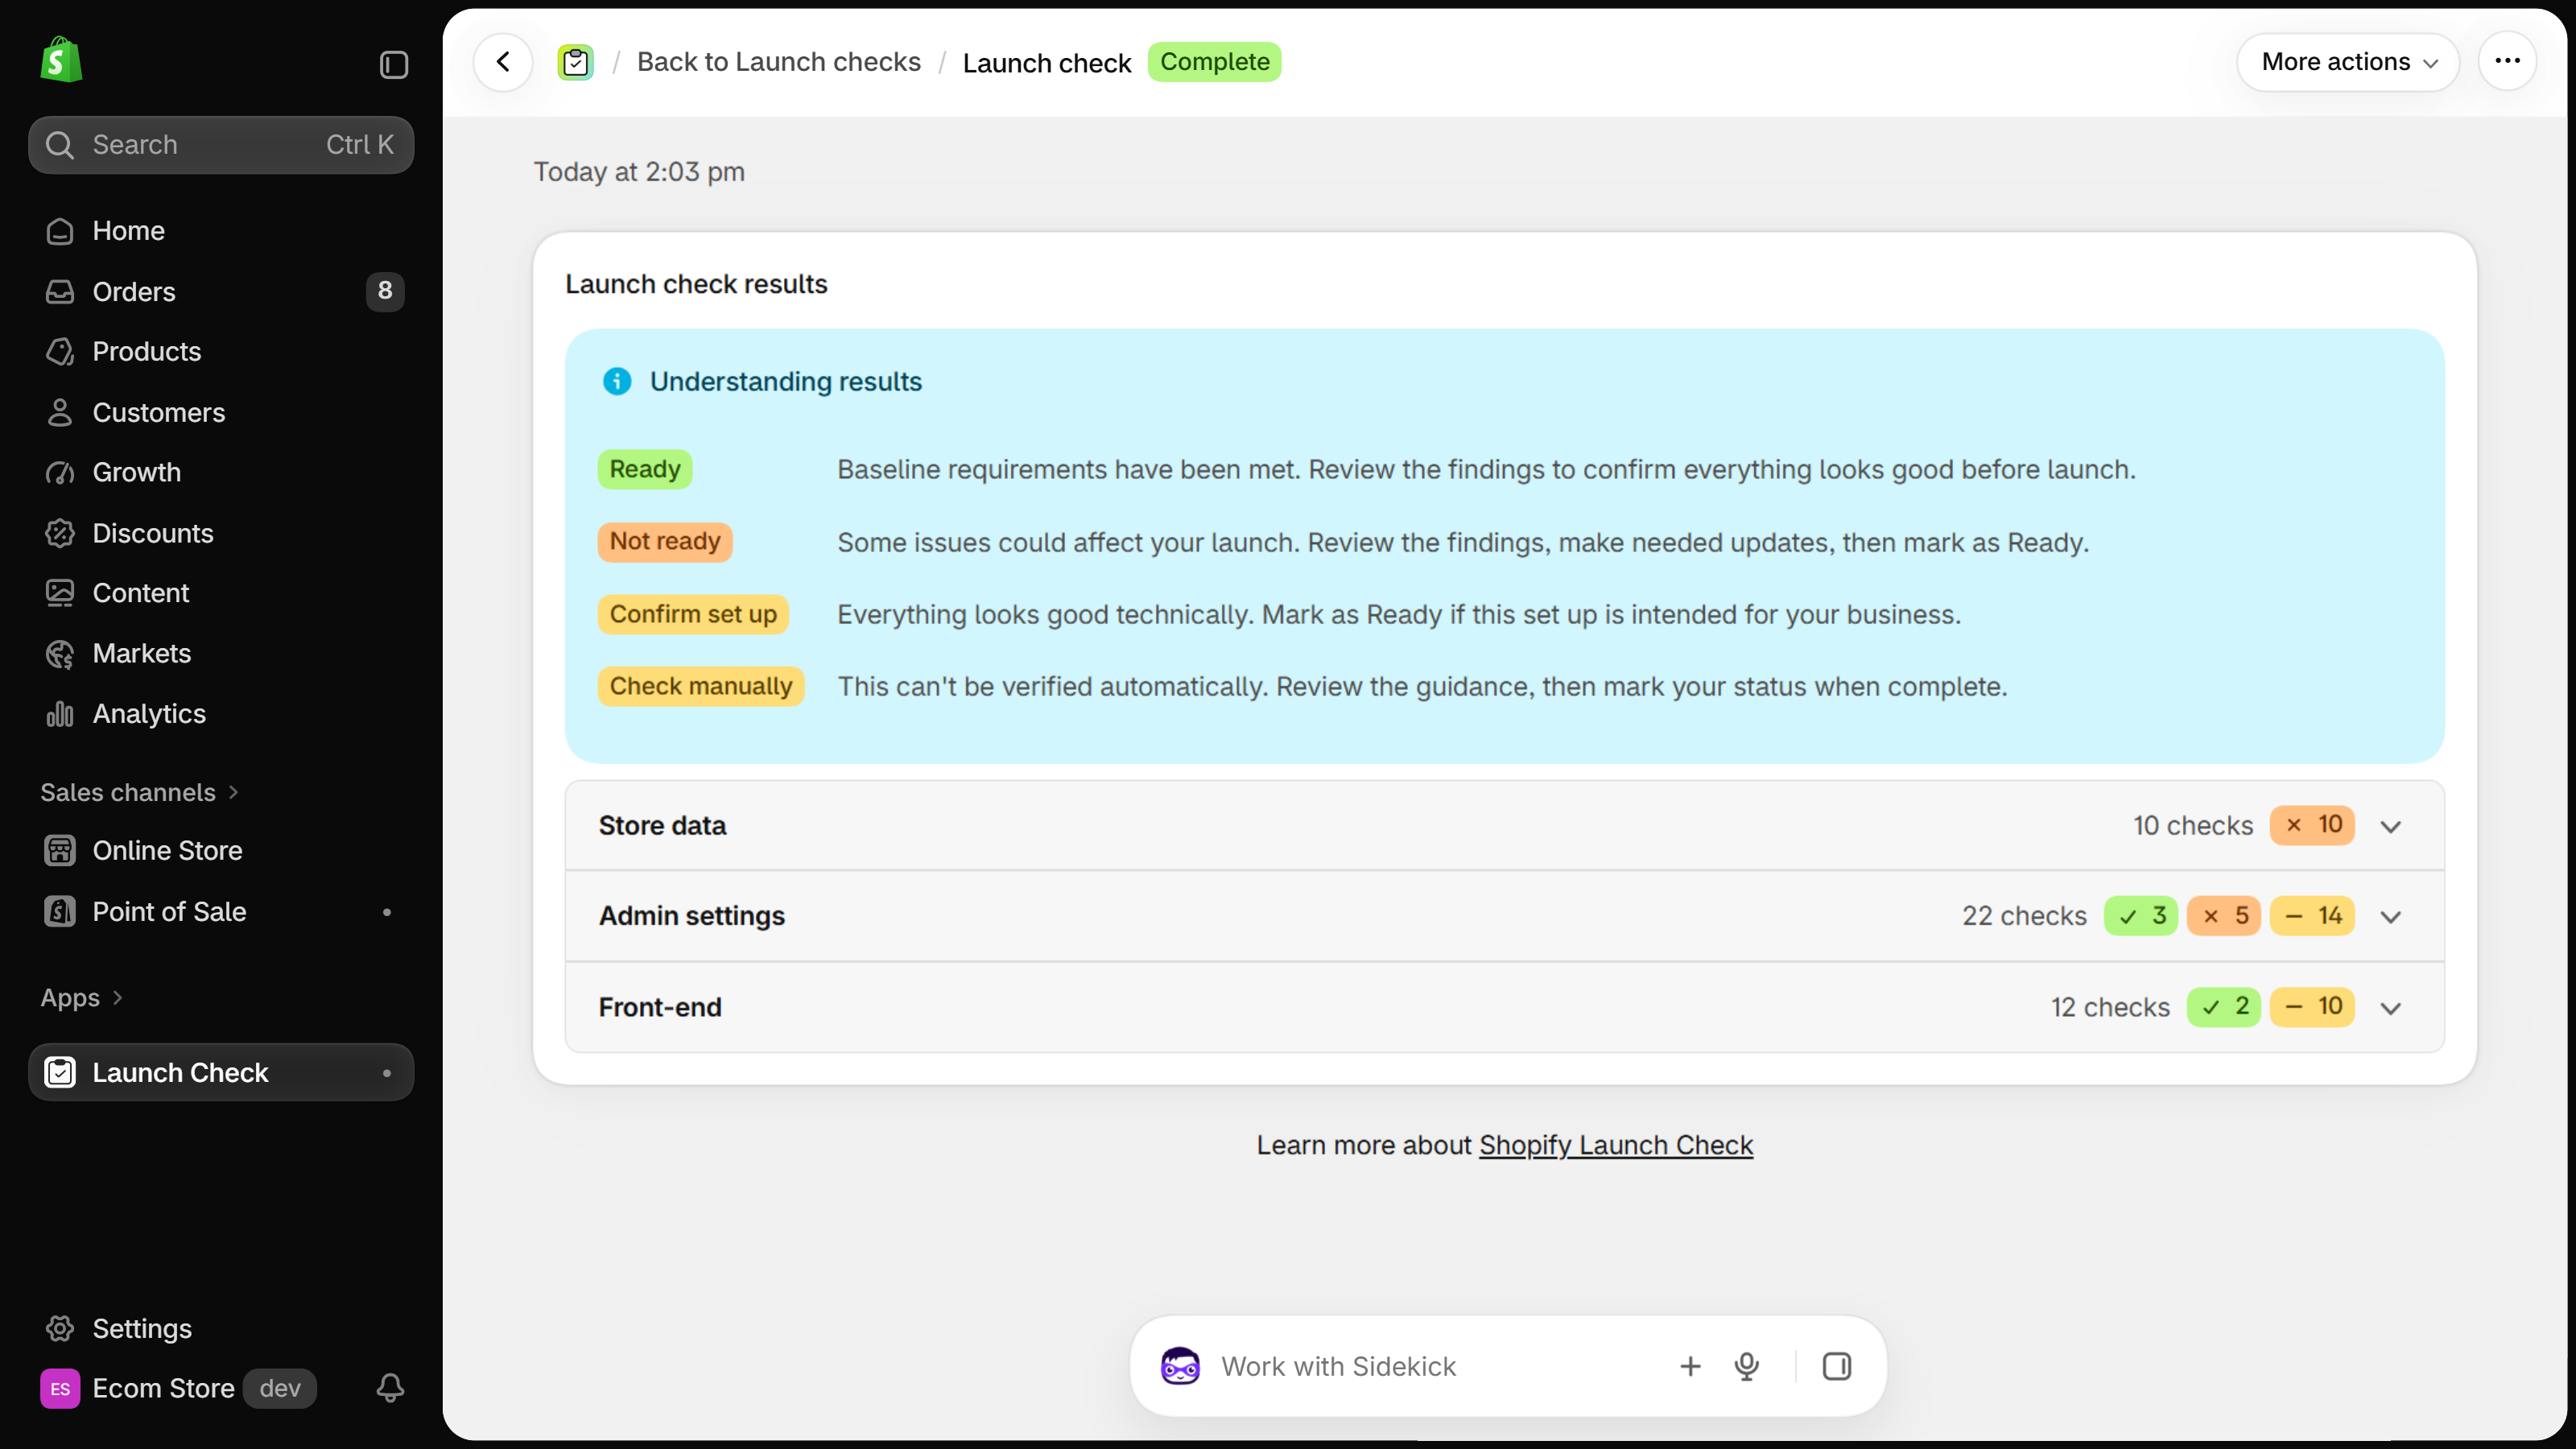This screenshot has width=2576, height=1449.
Task: Click the back arrow button
Action: click(503, 62)
